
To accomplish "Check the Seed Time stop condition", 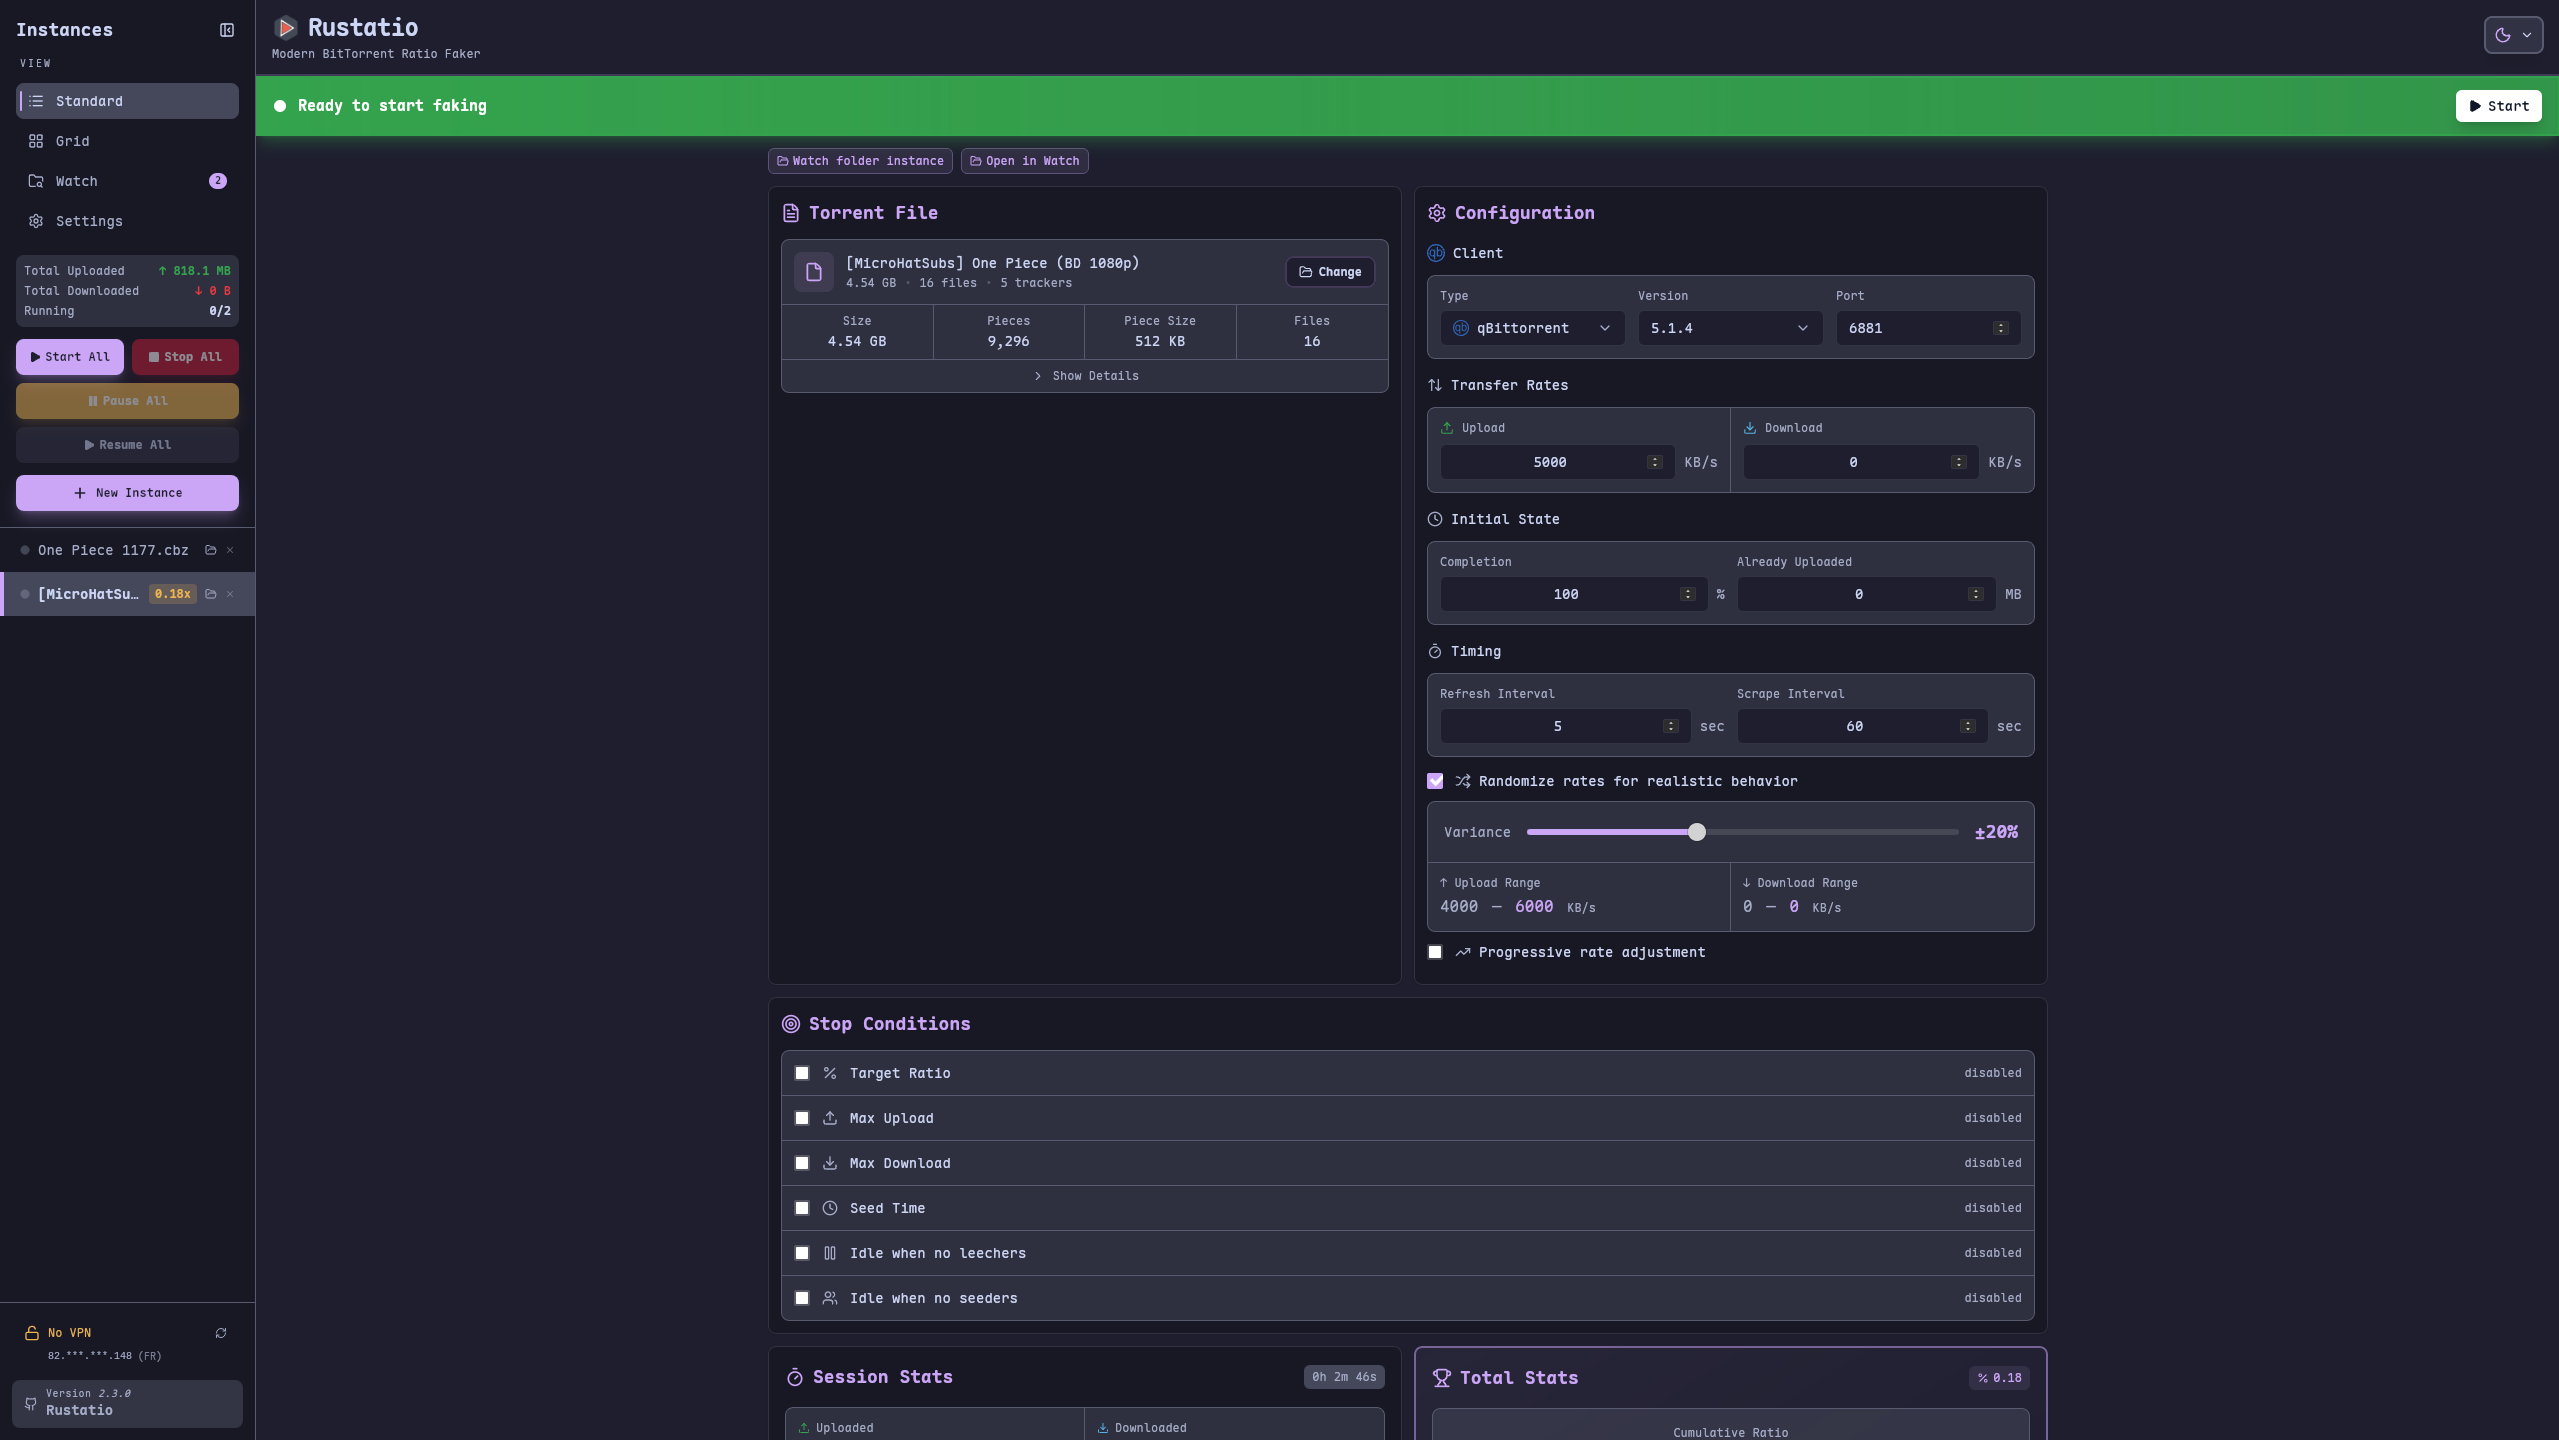I will point(802,1208).
